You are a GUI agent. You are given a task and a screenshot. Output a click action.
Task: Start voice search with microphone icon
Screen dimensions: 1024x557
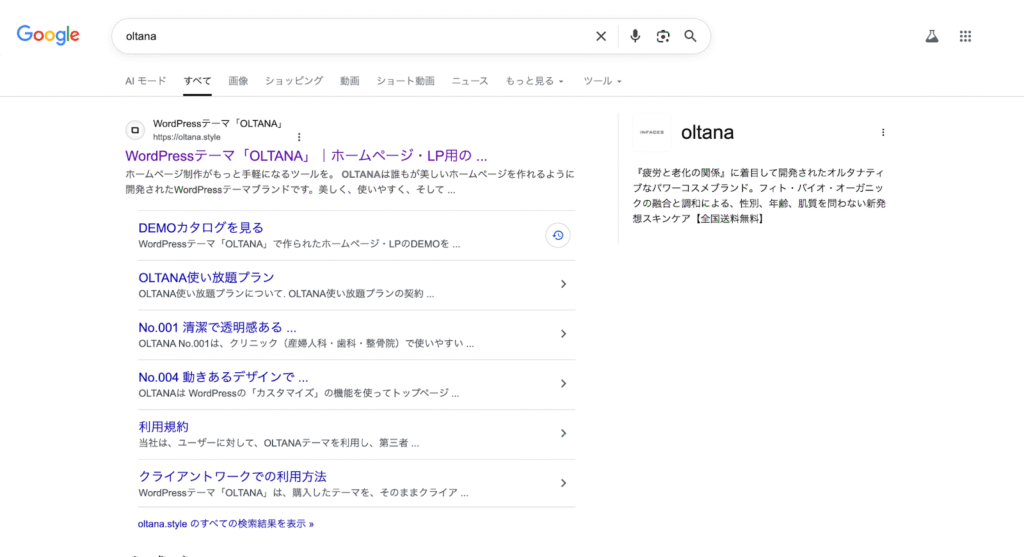click(634, 36)
